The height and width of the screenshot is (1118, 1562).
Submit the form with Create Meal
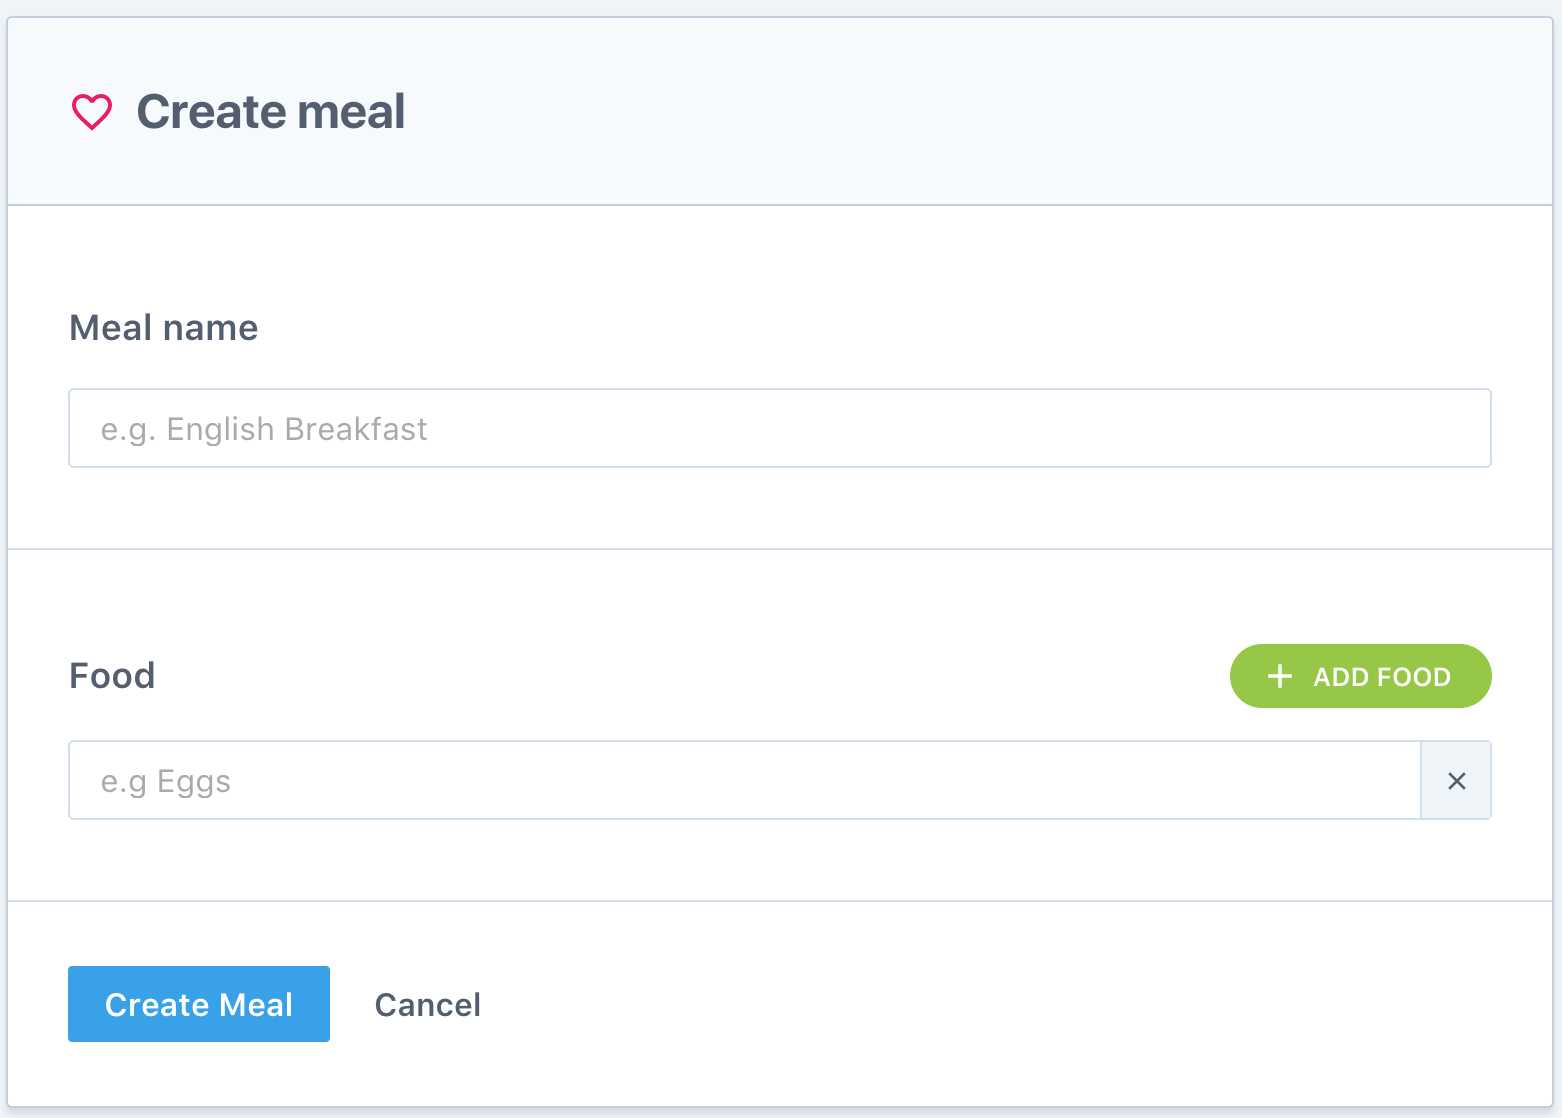click(199, 1004)
